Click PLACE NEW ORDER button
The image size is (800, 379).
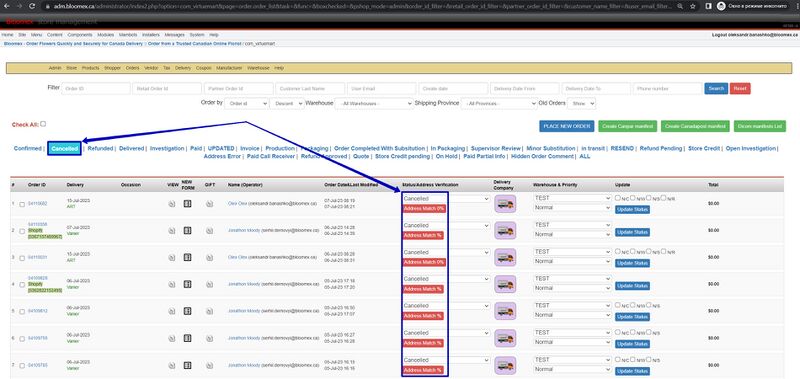567,126
